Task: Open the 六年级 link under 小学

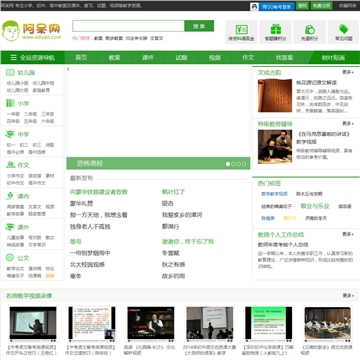Action: (48, 121)
